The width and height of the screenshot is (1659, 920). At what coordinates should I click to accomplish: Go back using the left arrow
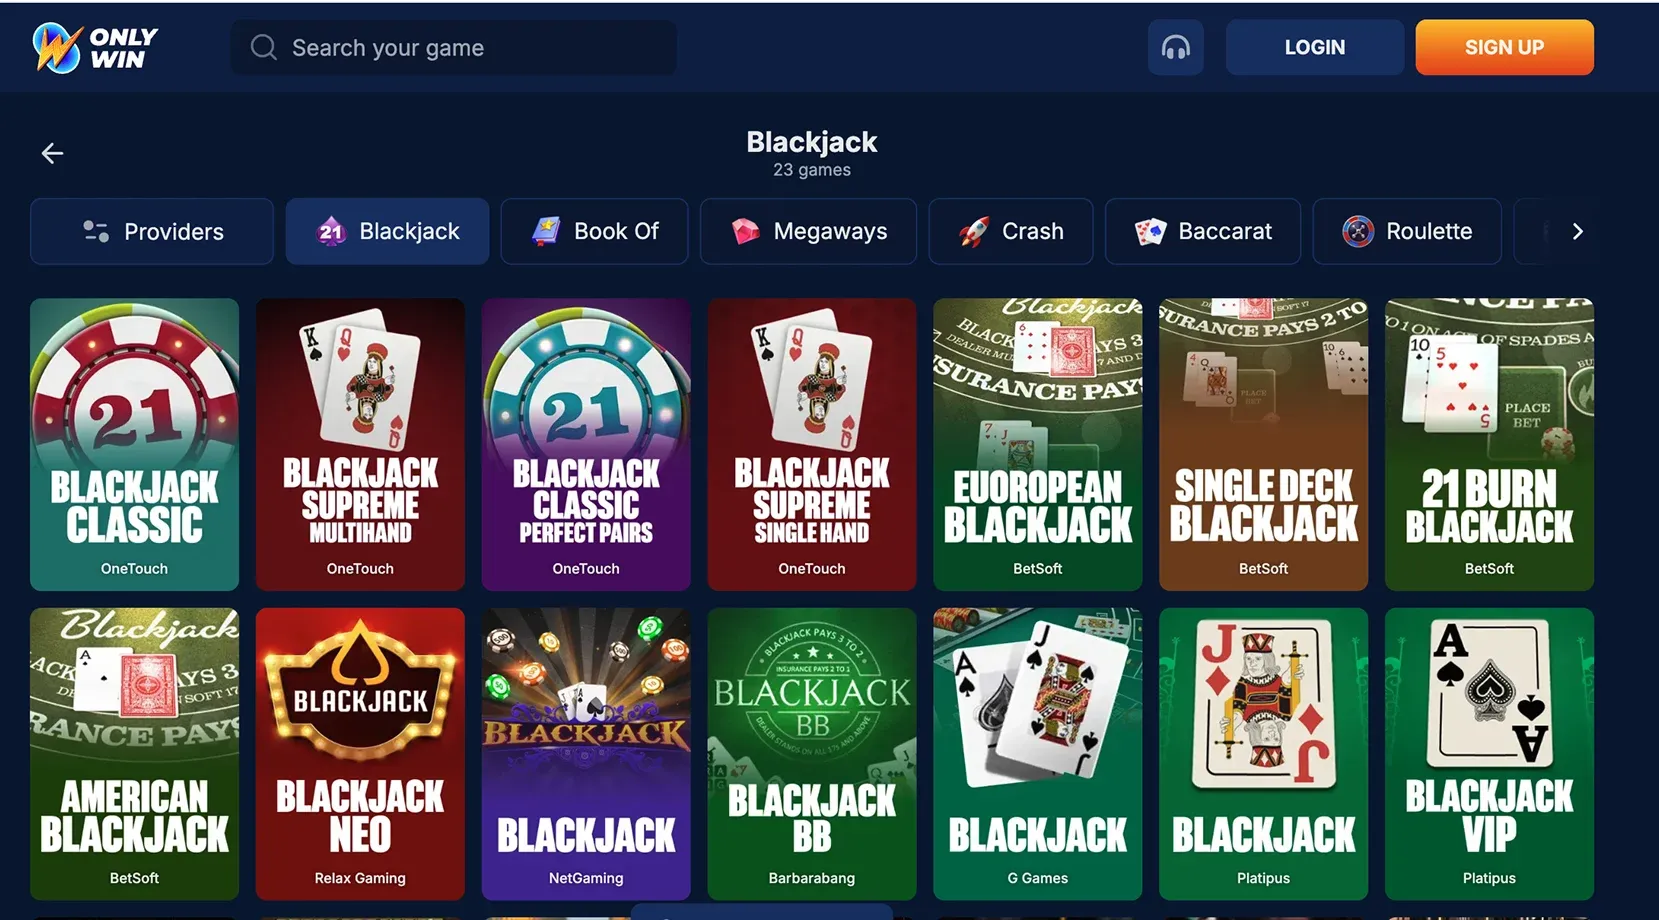point(52,153)
